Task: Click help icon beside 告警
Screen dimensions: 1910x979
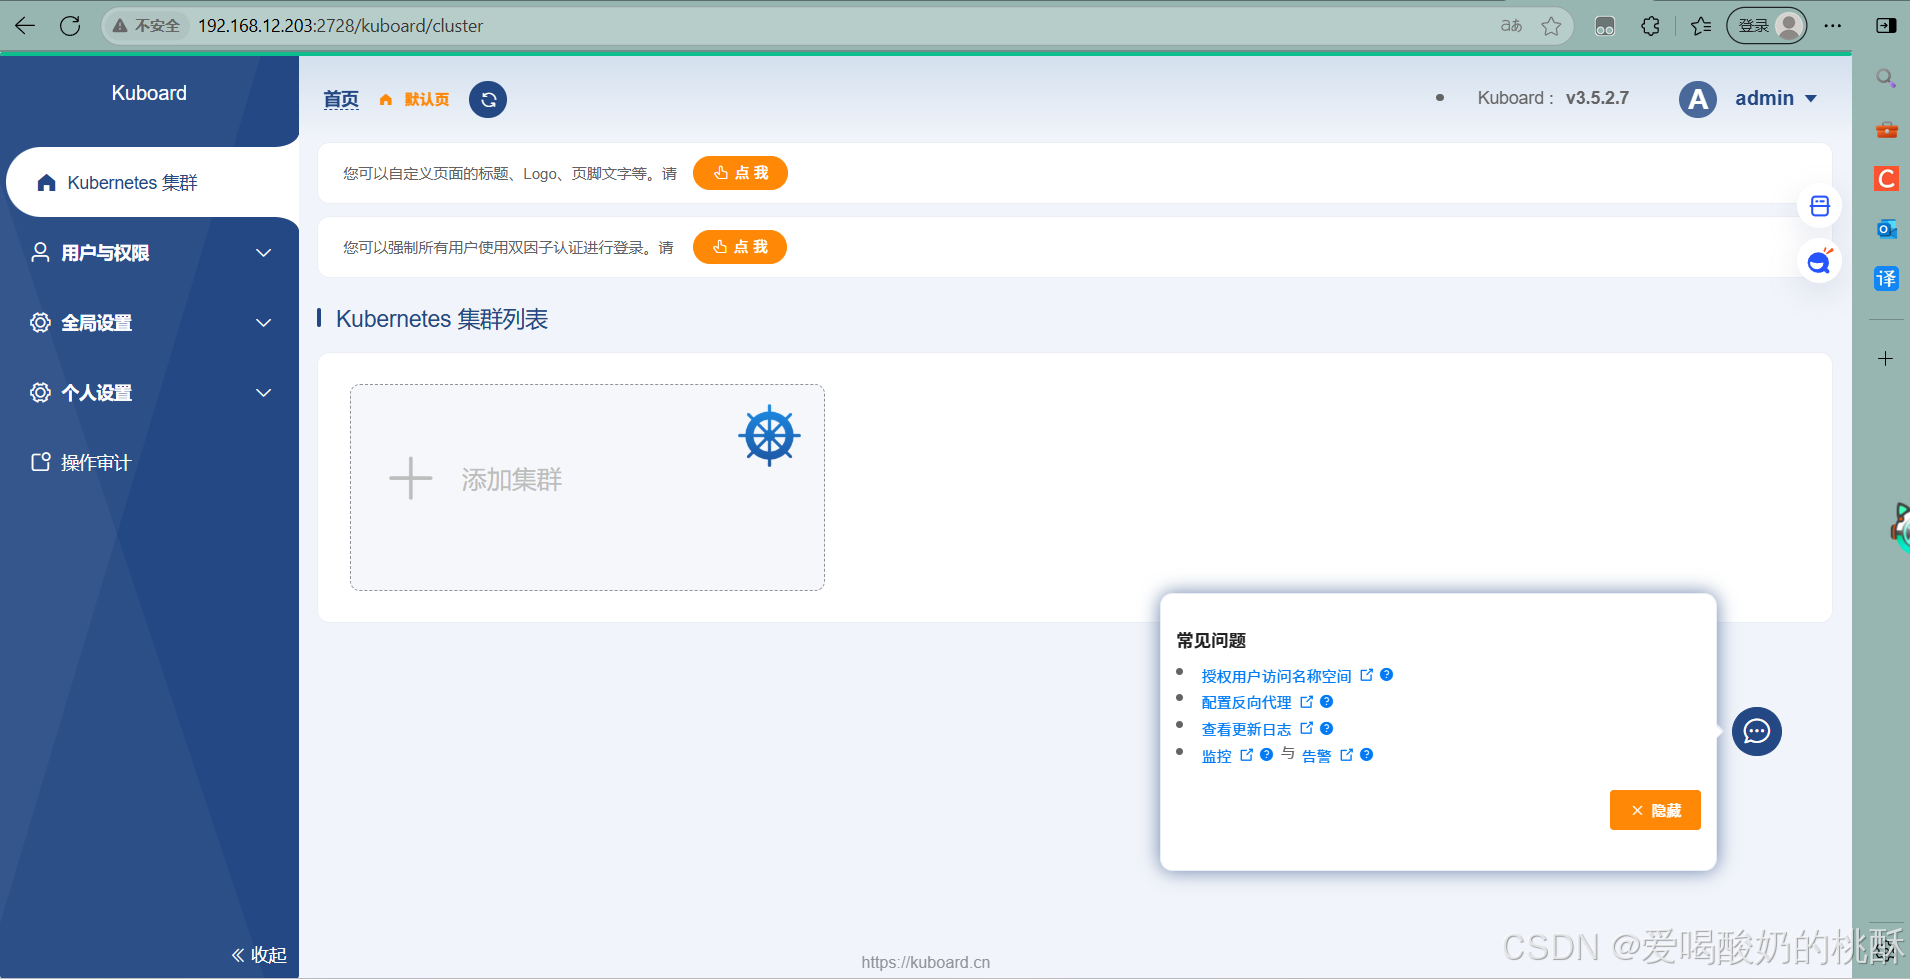Action: point(1366,755)
